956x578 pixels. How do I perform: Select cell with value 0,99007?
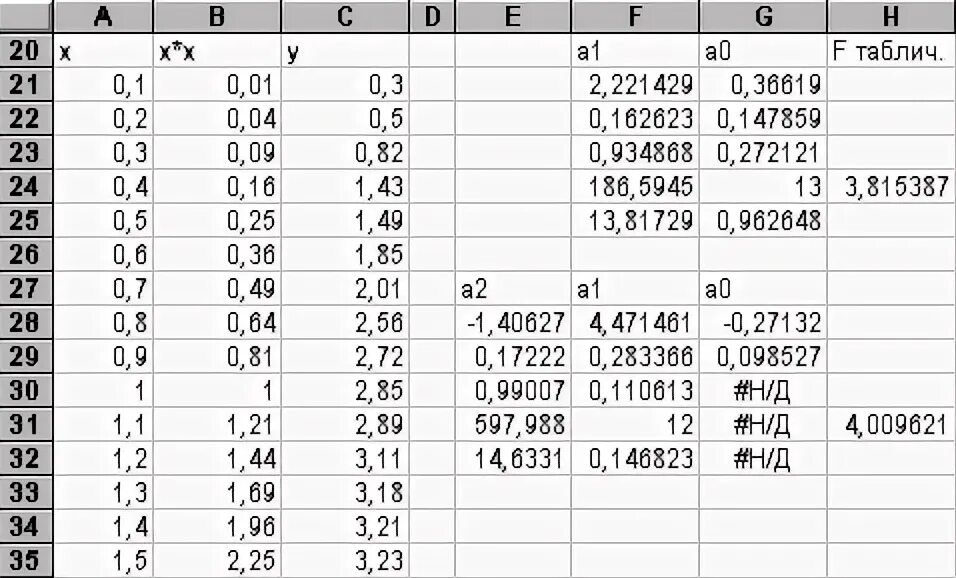pos(513,390)
